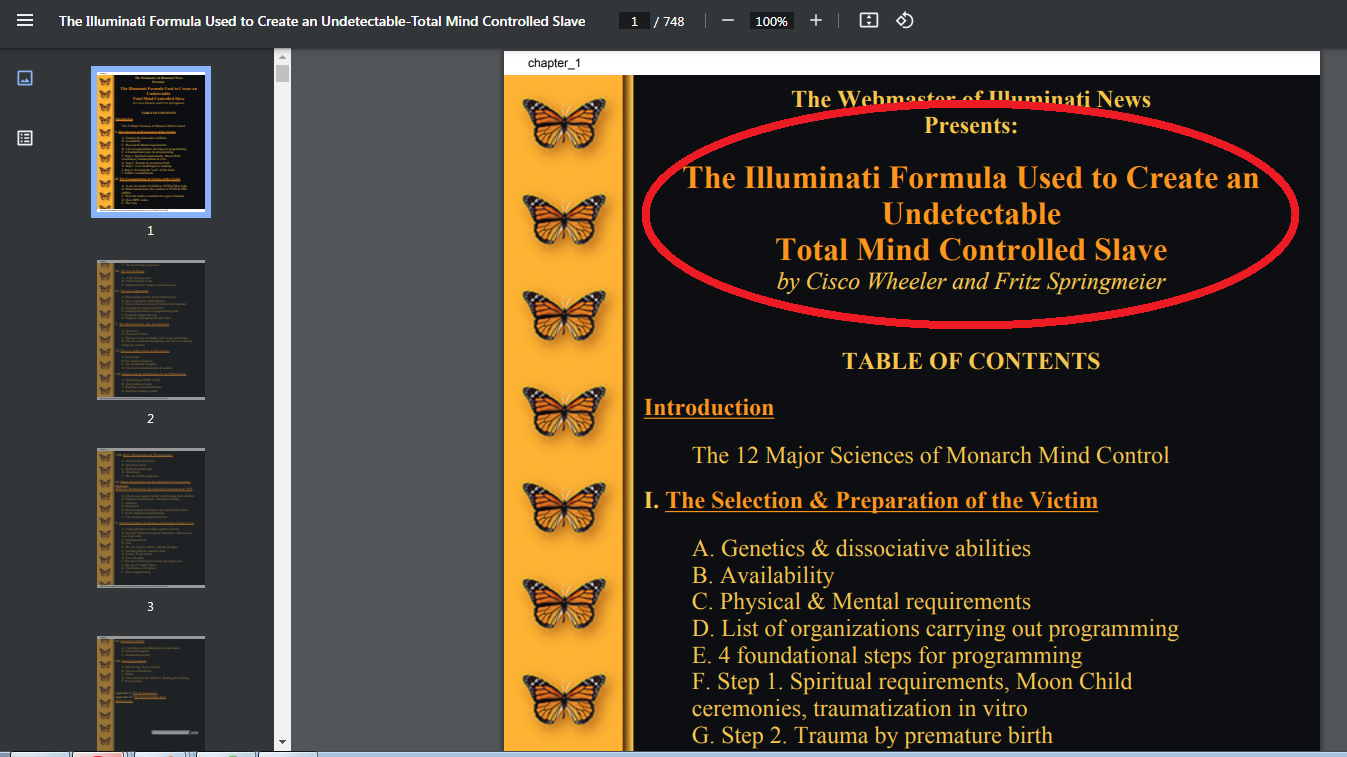Click 'The Webmaster of Illuminati News' text

[971, 99]
